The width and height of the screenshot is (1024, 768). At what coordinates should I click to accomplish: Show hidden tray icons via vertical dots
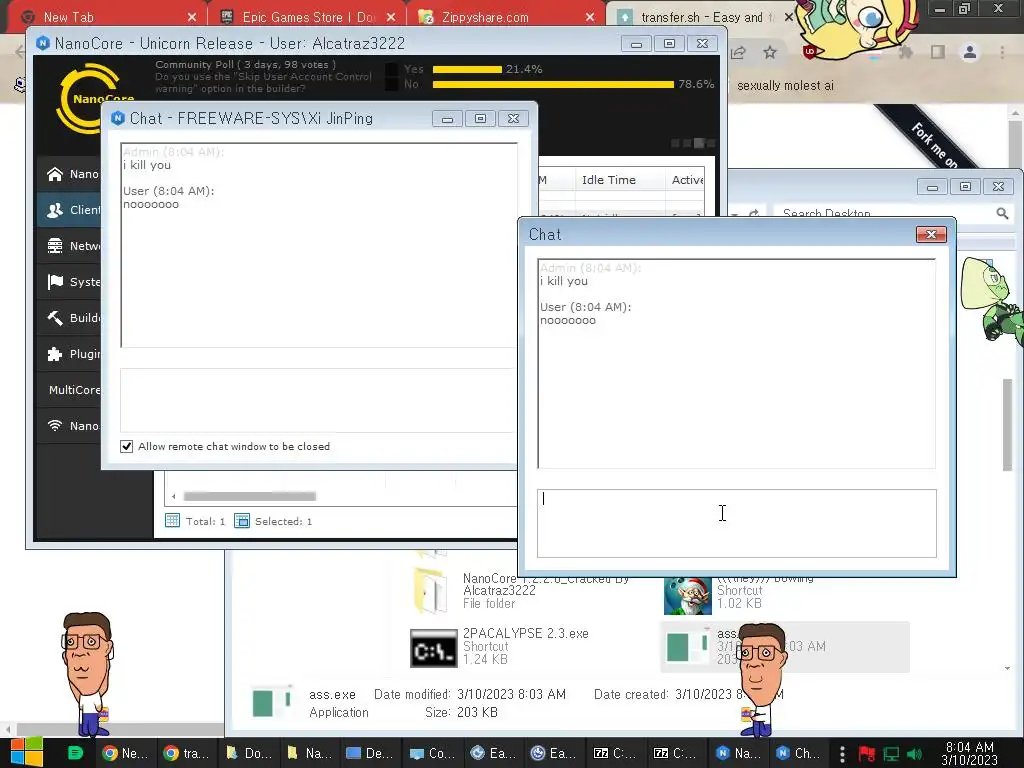842,754
